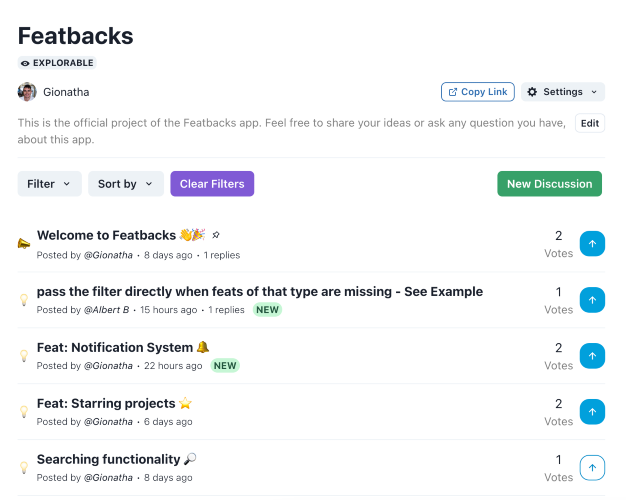626x500 pixels.
Task: Click the pin icon beside Welcome title
Action: click(x=216, y=235)
